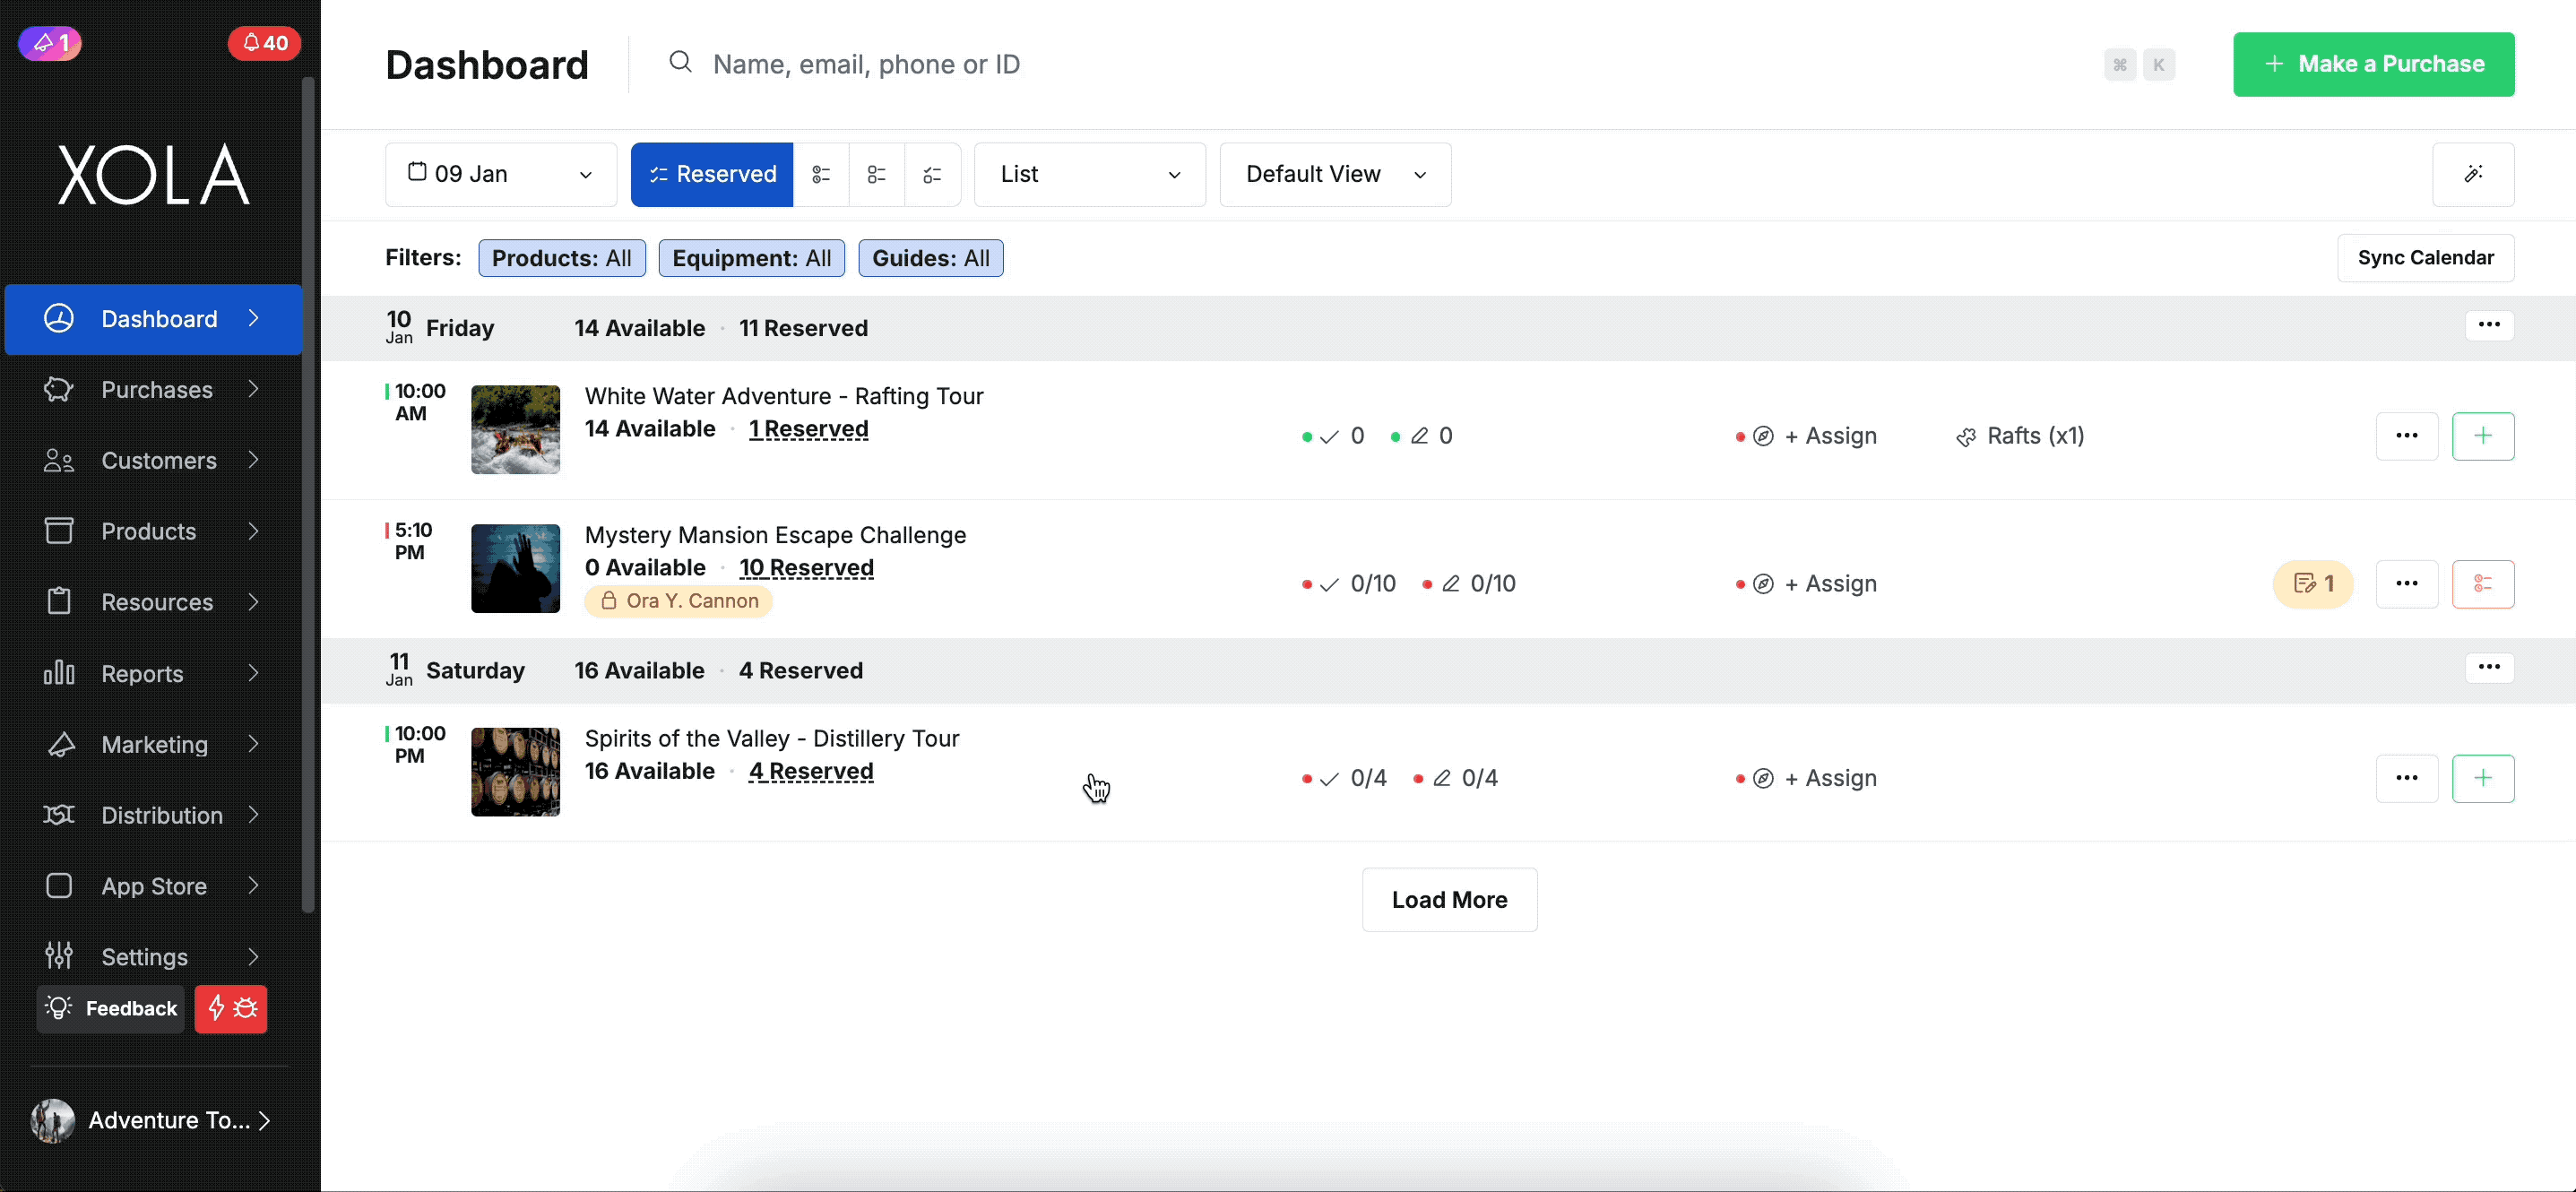Click check-in 0/10 for Mystery Mansion

tap(1349, 584)
